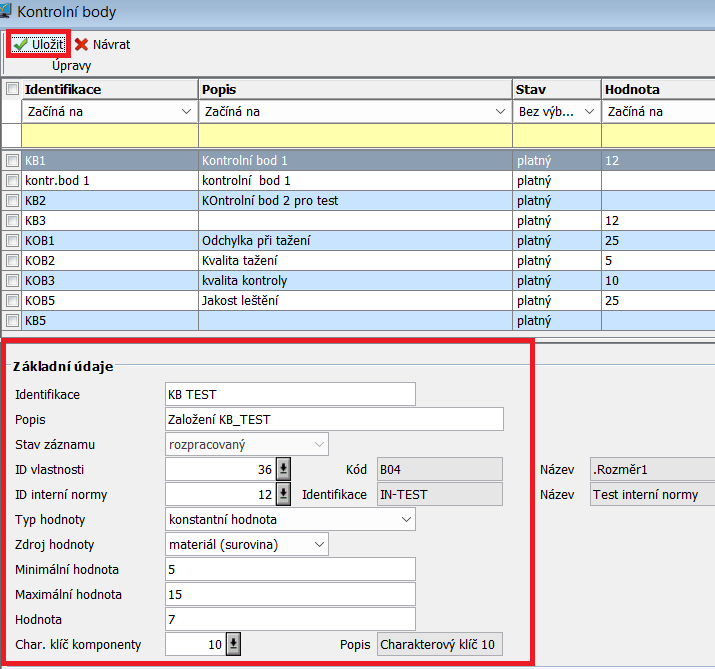715x669 pixels.
Task: Click the Minimální hodnota input field
Action: click(289, 569)
